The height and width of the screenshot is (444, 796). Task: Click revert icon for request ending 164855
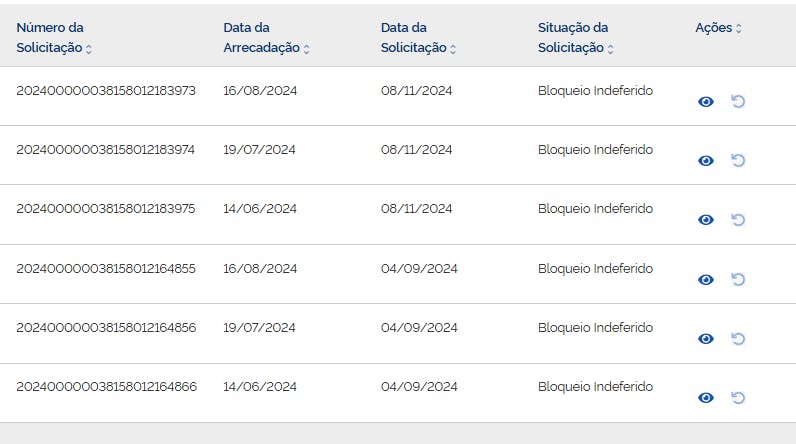738,279
